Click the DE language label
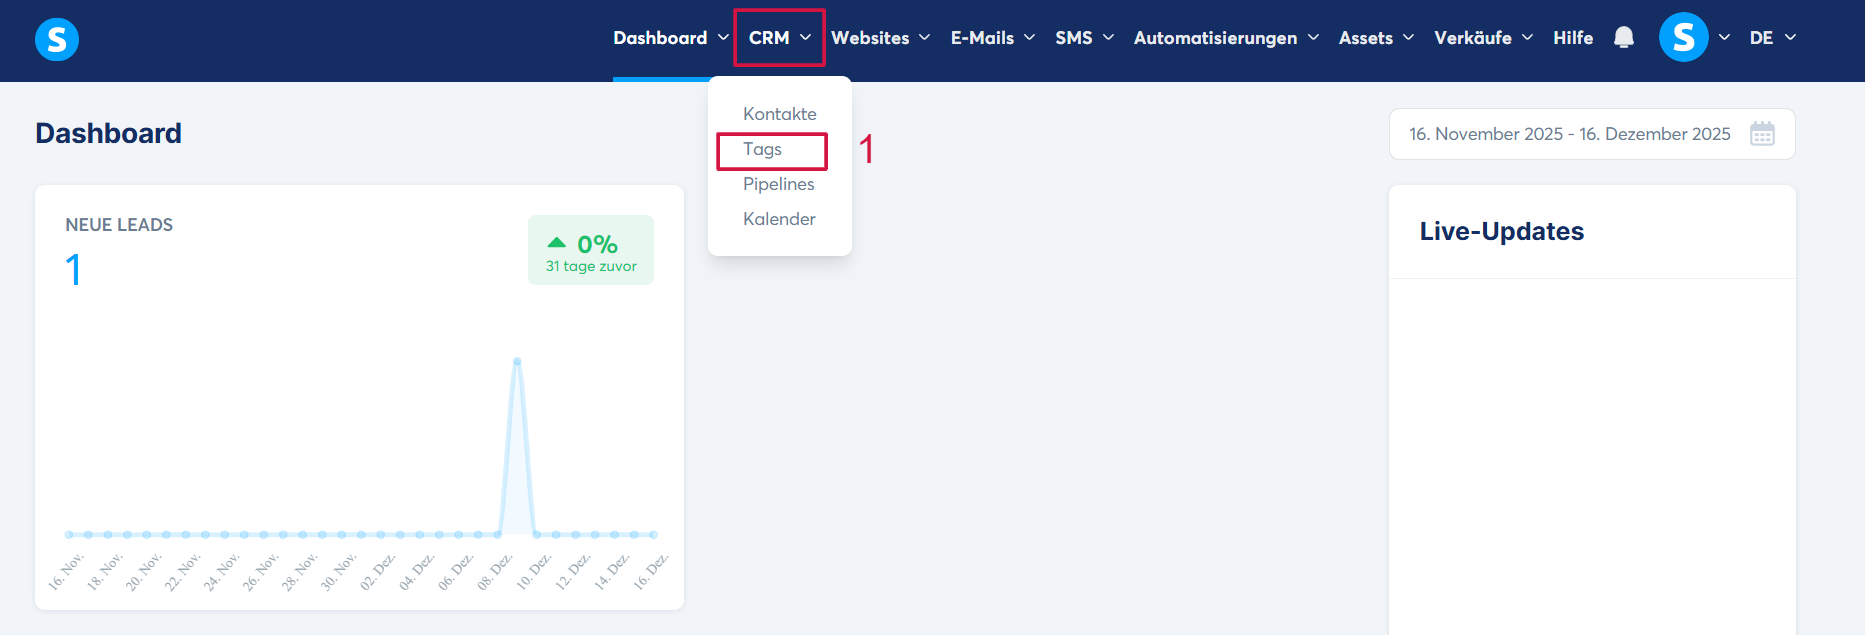1865x635 pixels. pos(1761,38)
